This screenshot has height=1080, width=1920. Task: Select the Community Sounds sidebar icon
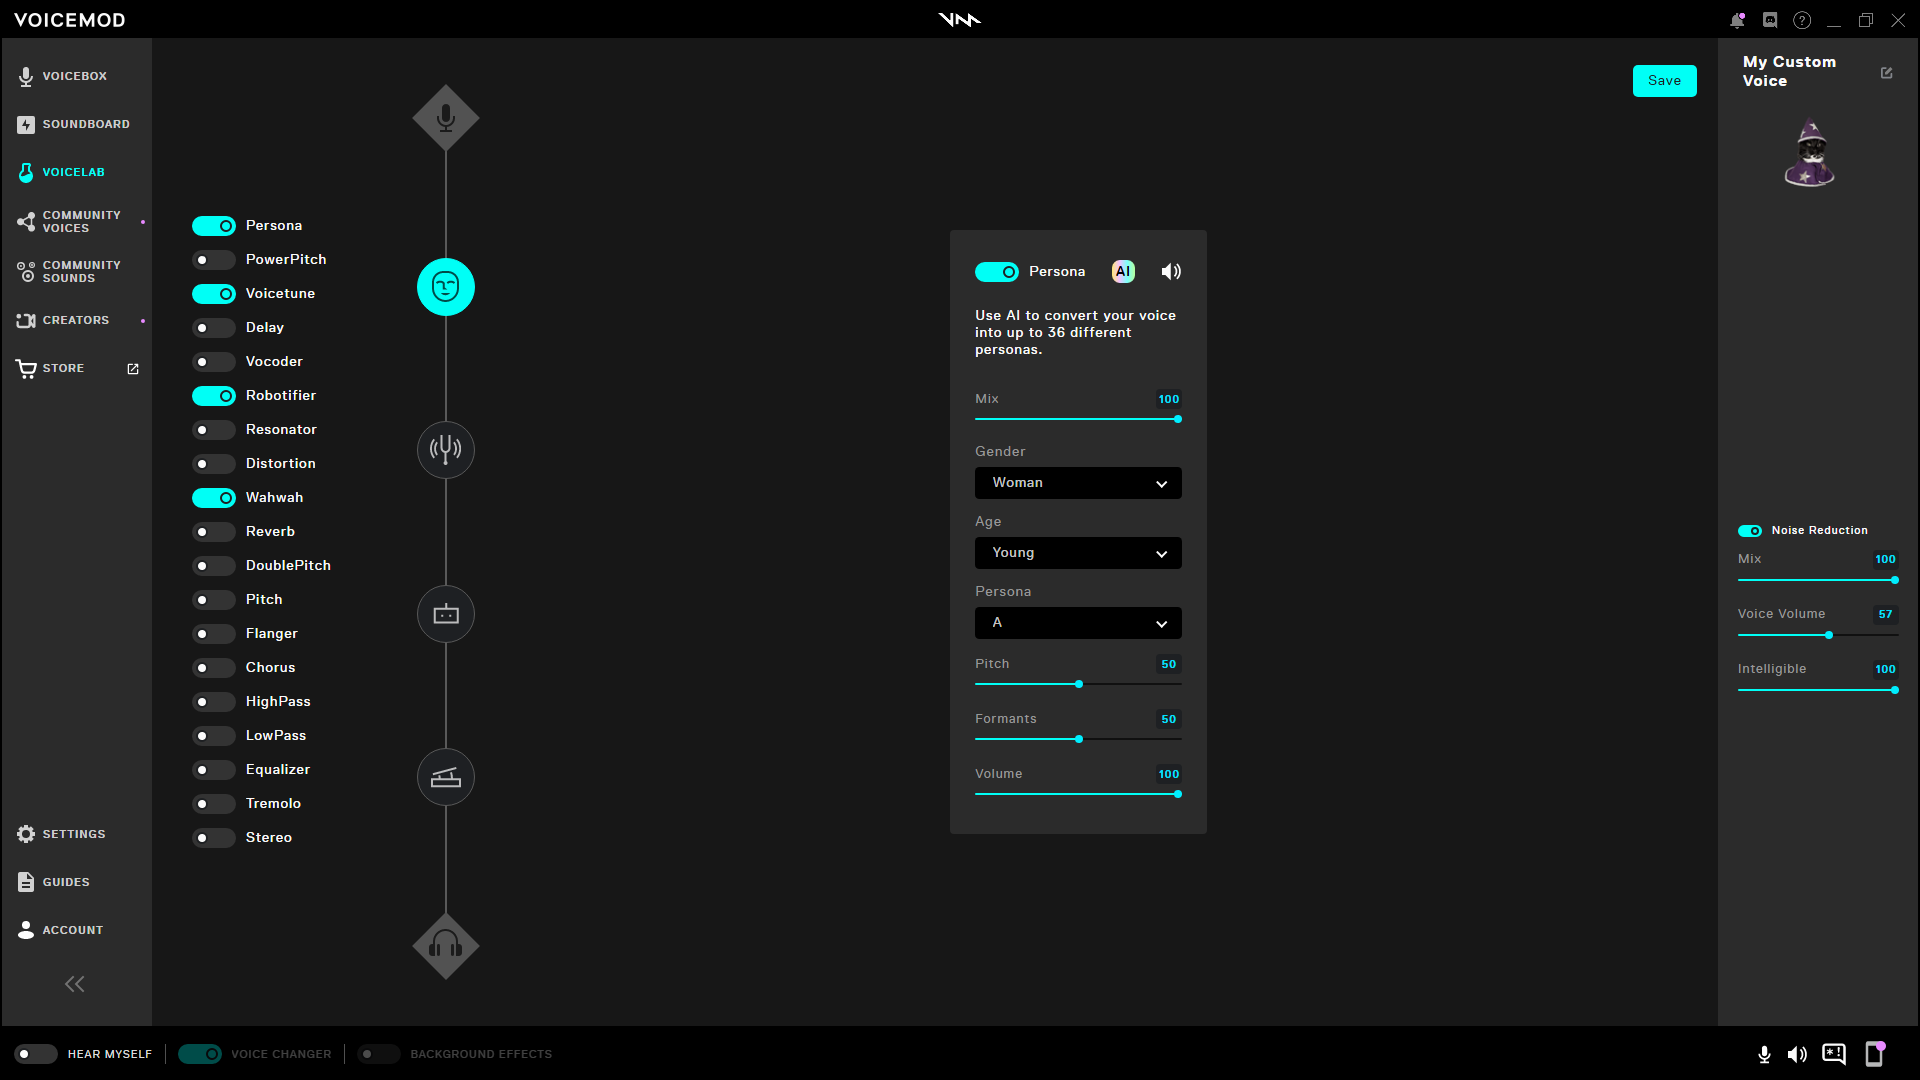click(x=26, y=271)
